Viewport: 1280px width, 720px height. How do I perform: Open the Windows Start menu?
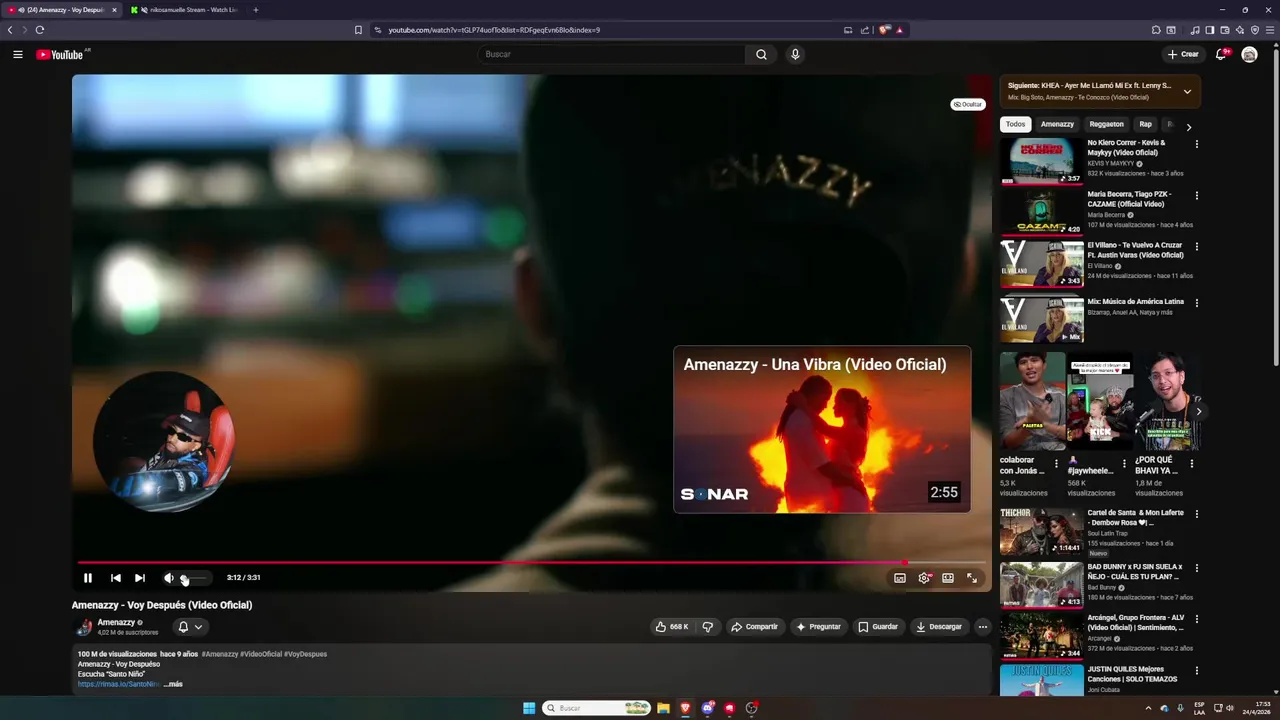[x=529, y=708]
